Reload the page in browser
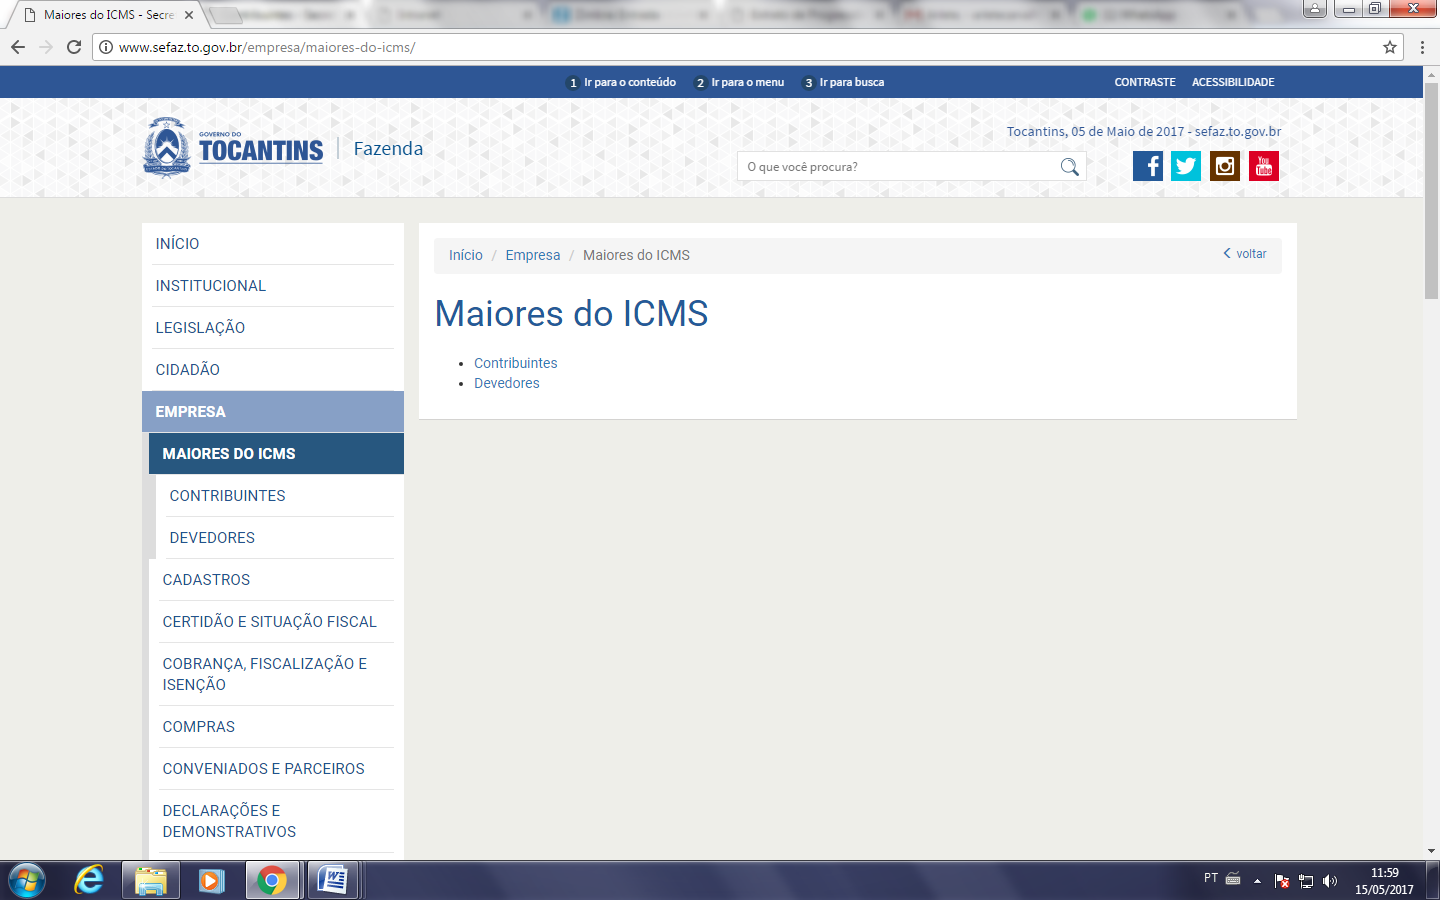 74,47
